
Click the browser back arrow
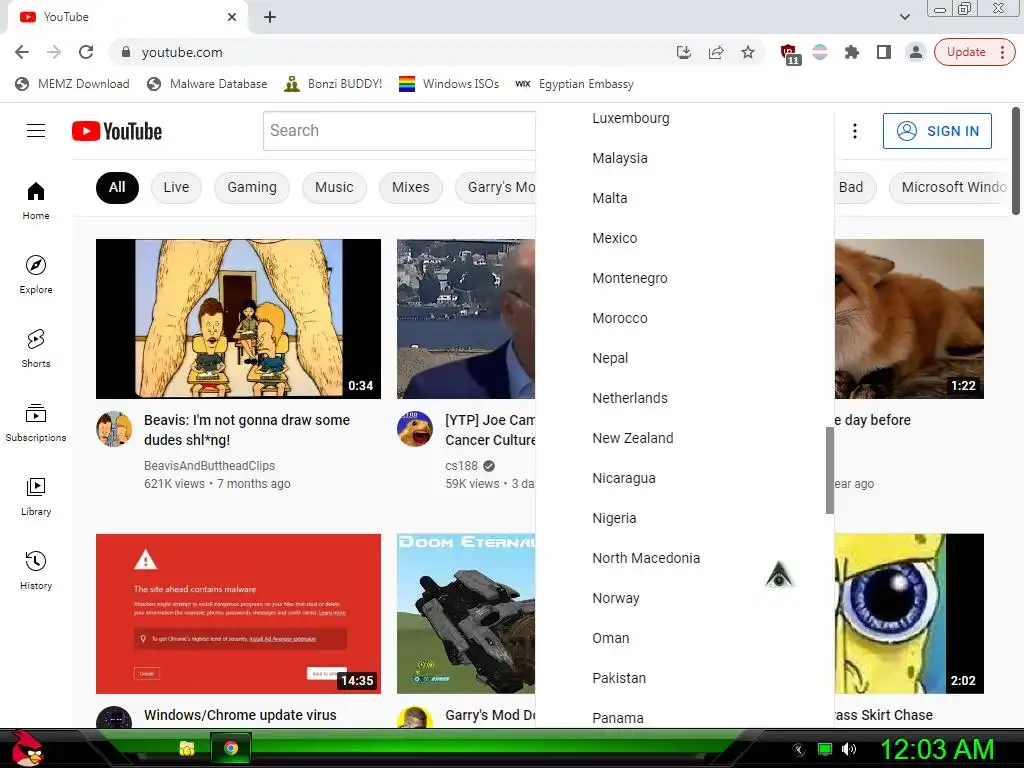coord(22,52)
